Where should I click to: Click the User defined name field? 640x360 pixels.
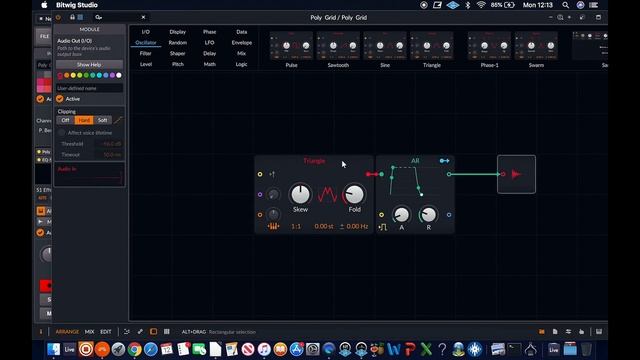(89, 88)
